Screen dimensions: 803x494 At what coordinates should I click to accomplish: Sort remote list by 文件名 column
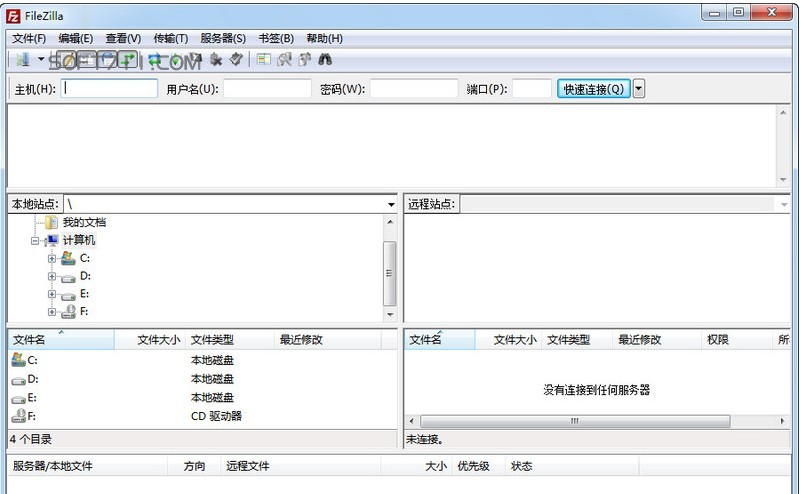coord(440,340)
